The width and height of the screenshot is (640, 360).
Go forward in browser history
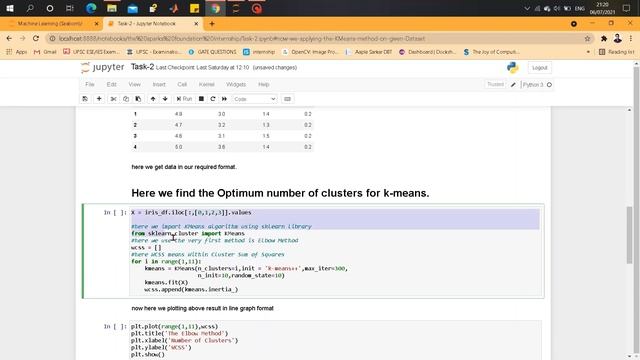(22, 38)
